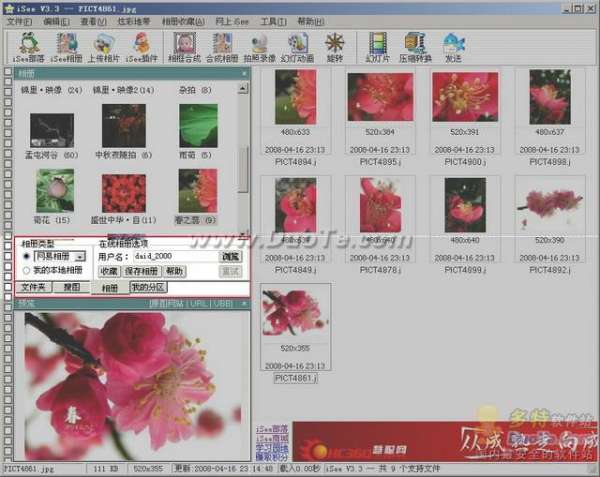Image resolution: width=600 pixels, height=477 pixels.
Task: Select the 雨荷 (5) lotus leaf album
Action: (198, 126)
